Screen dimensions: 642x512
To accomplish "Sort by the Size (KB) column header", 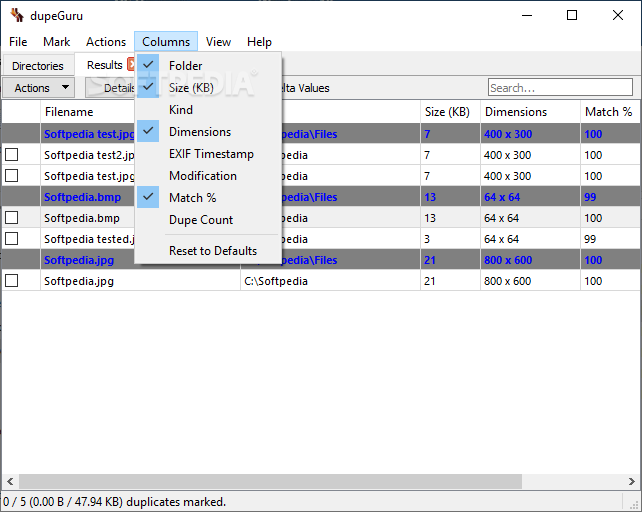I will coord(450,112).
